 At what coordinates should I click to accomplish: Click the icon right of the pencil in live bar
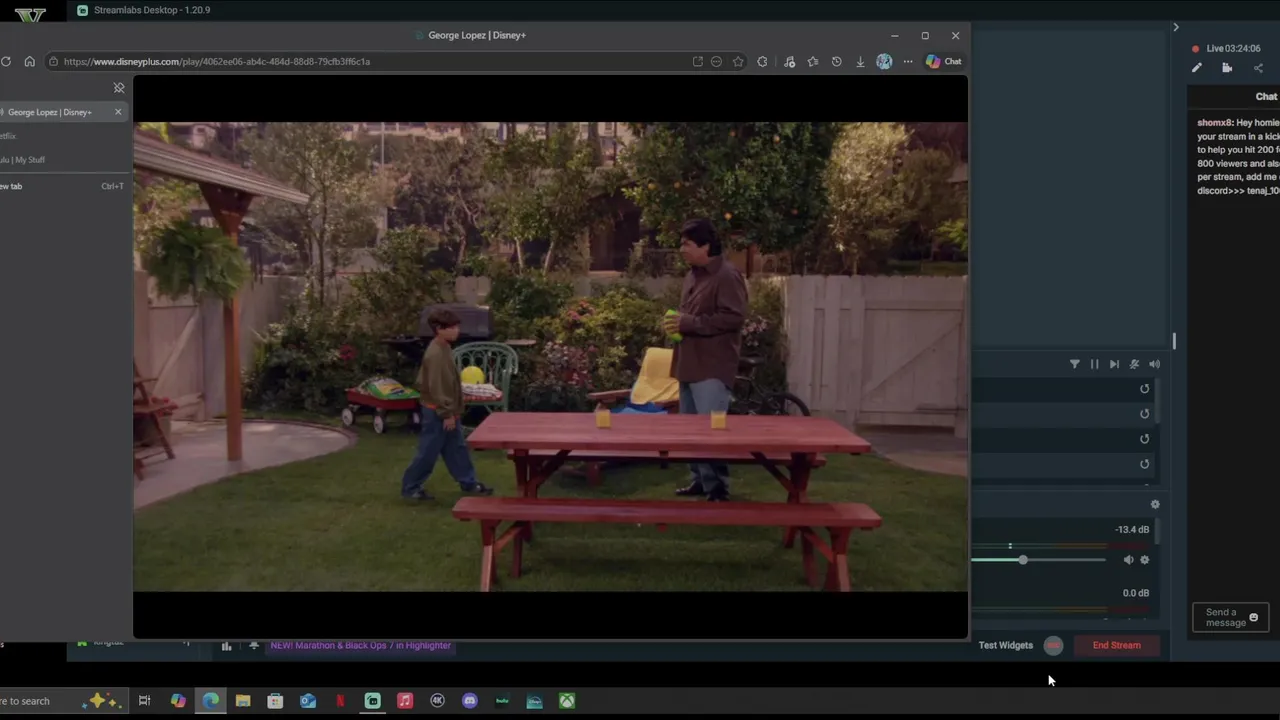point(1227,68)
